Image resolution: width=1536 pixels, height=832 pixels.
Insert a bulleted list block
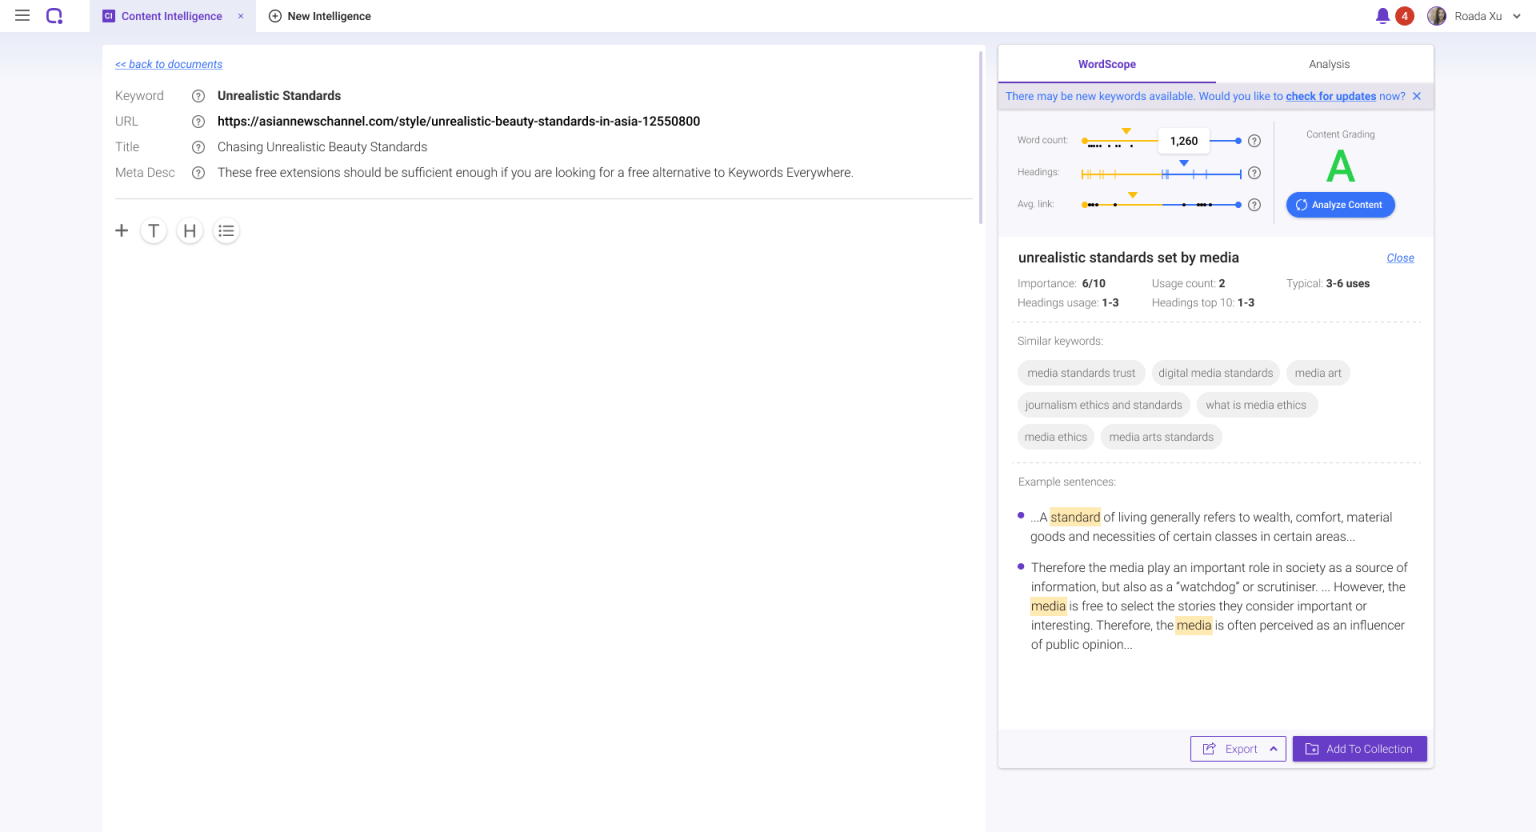[x=226, y=231]
